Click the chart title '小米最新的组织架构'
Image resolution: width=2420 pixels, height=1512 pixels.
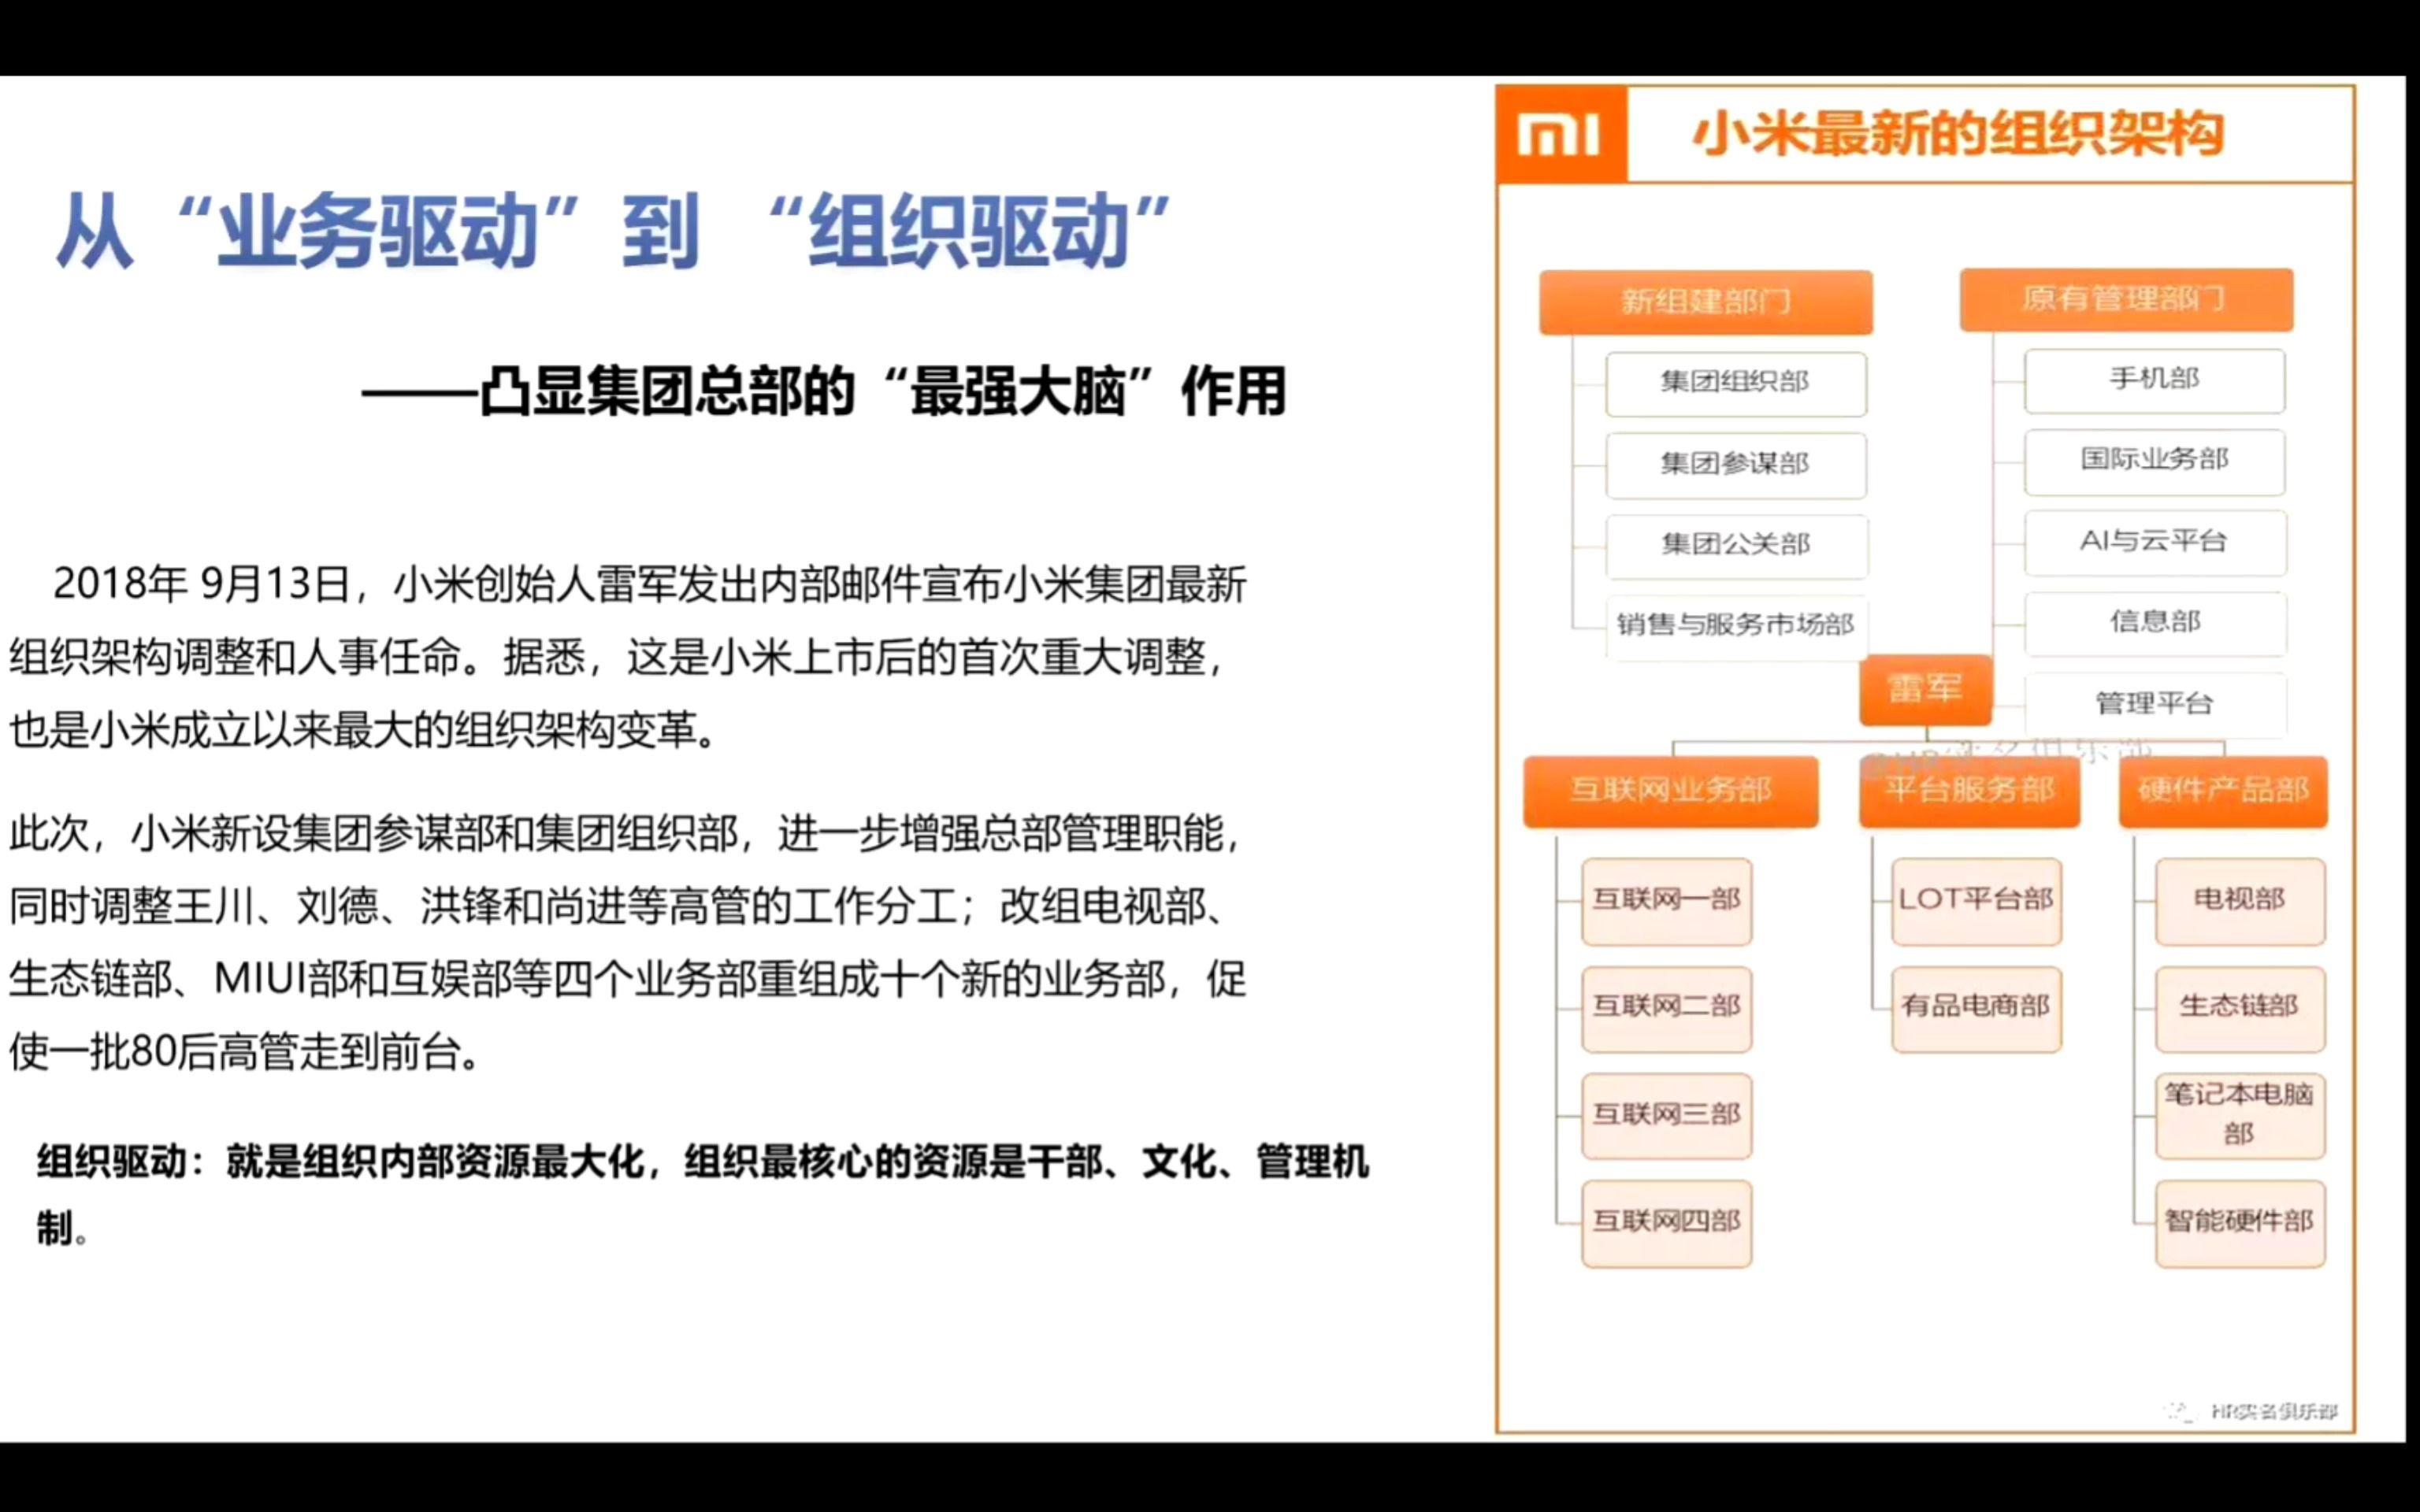[x=1958, y=134]
